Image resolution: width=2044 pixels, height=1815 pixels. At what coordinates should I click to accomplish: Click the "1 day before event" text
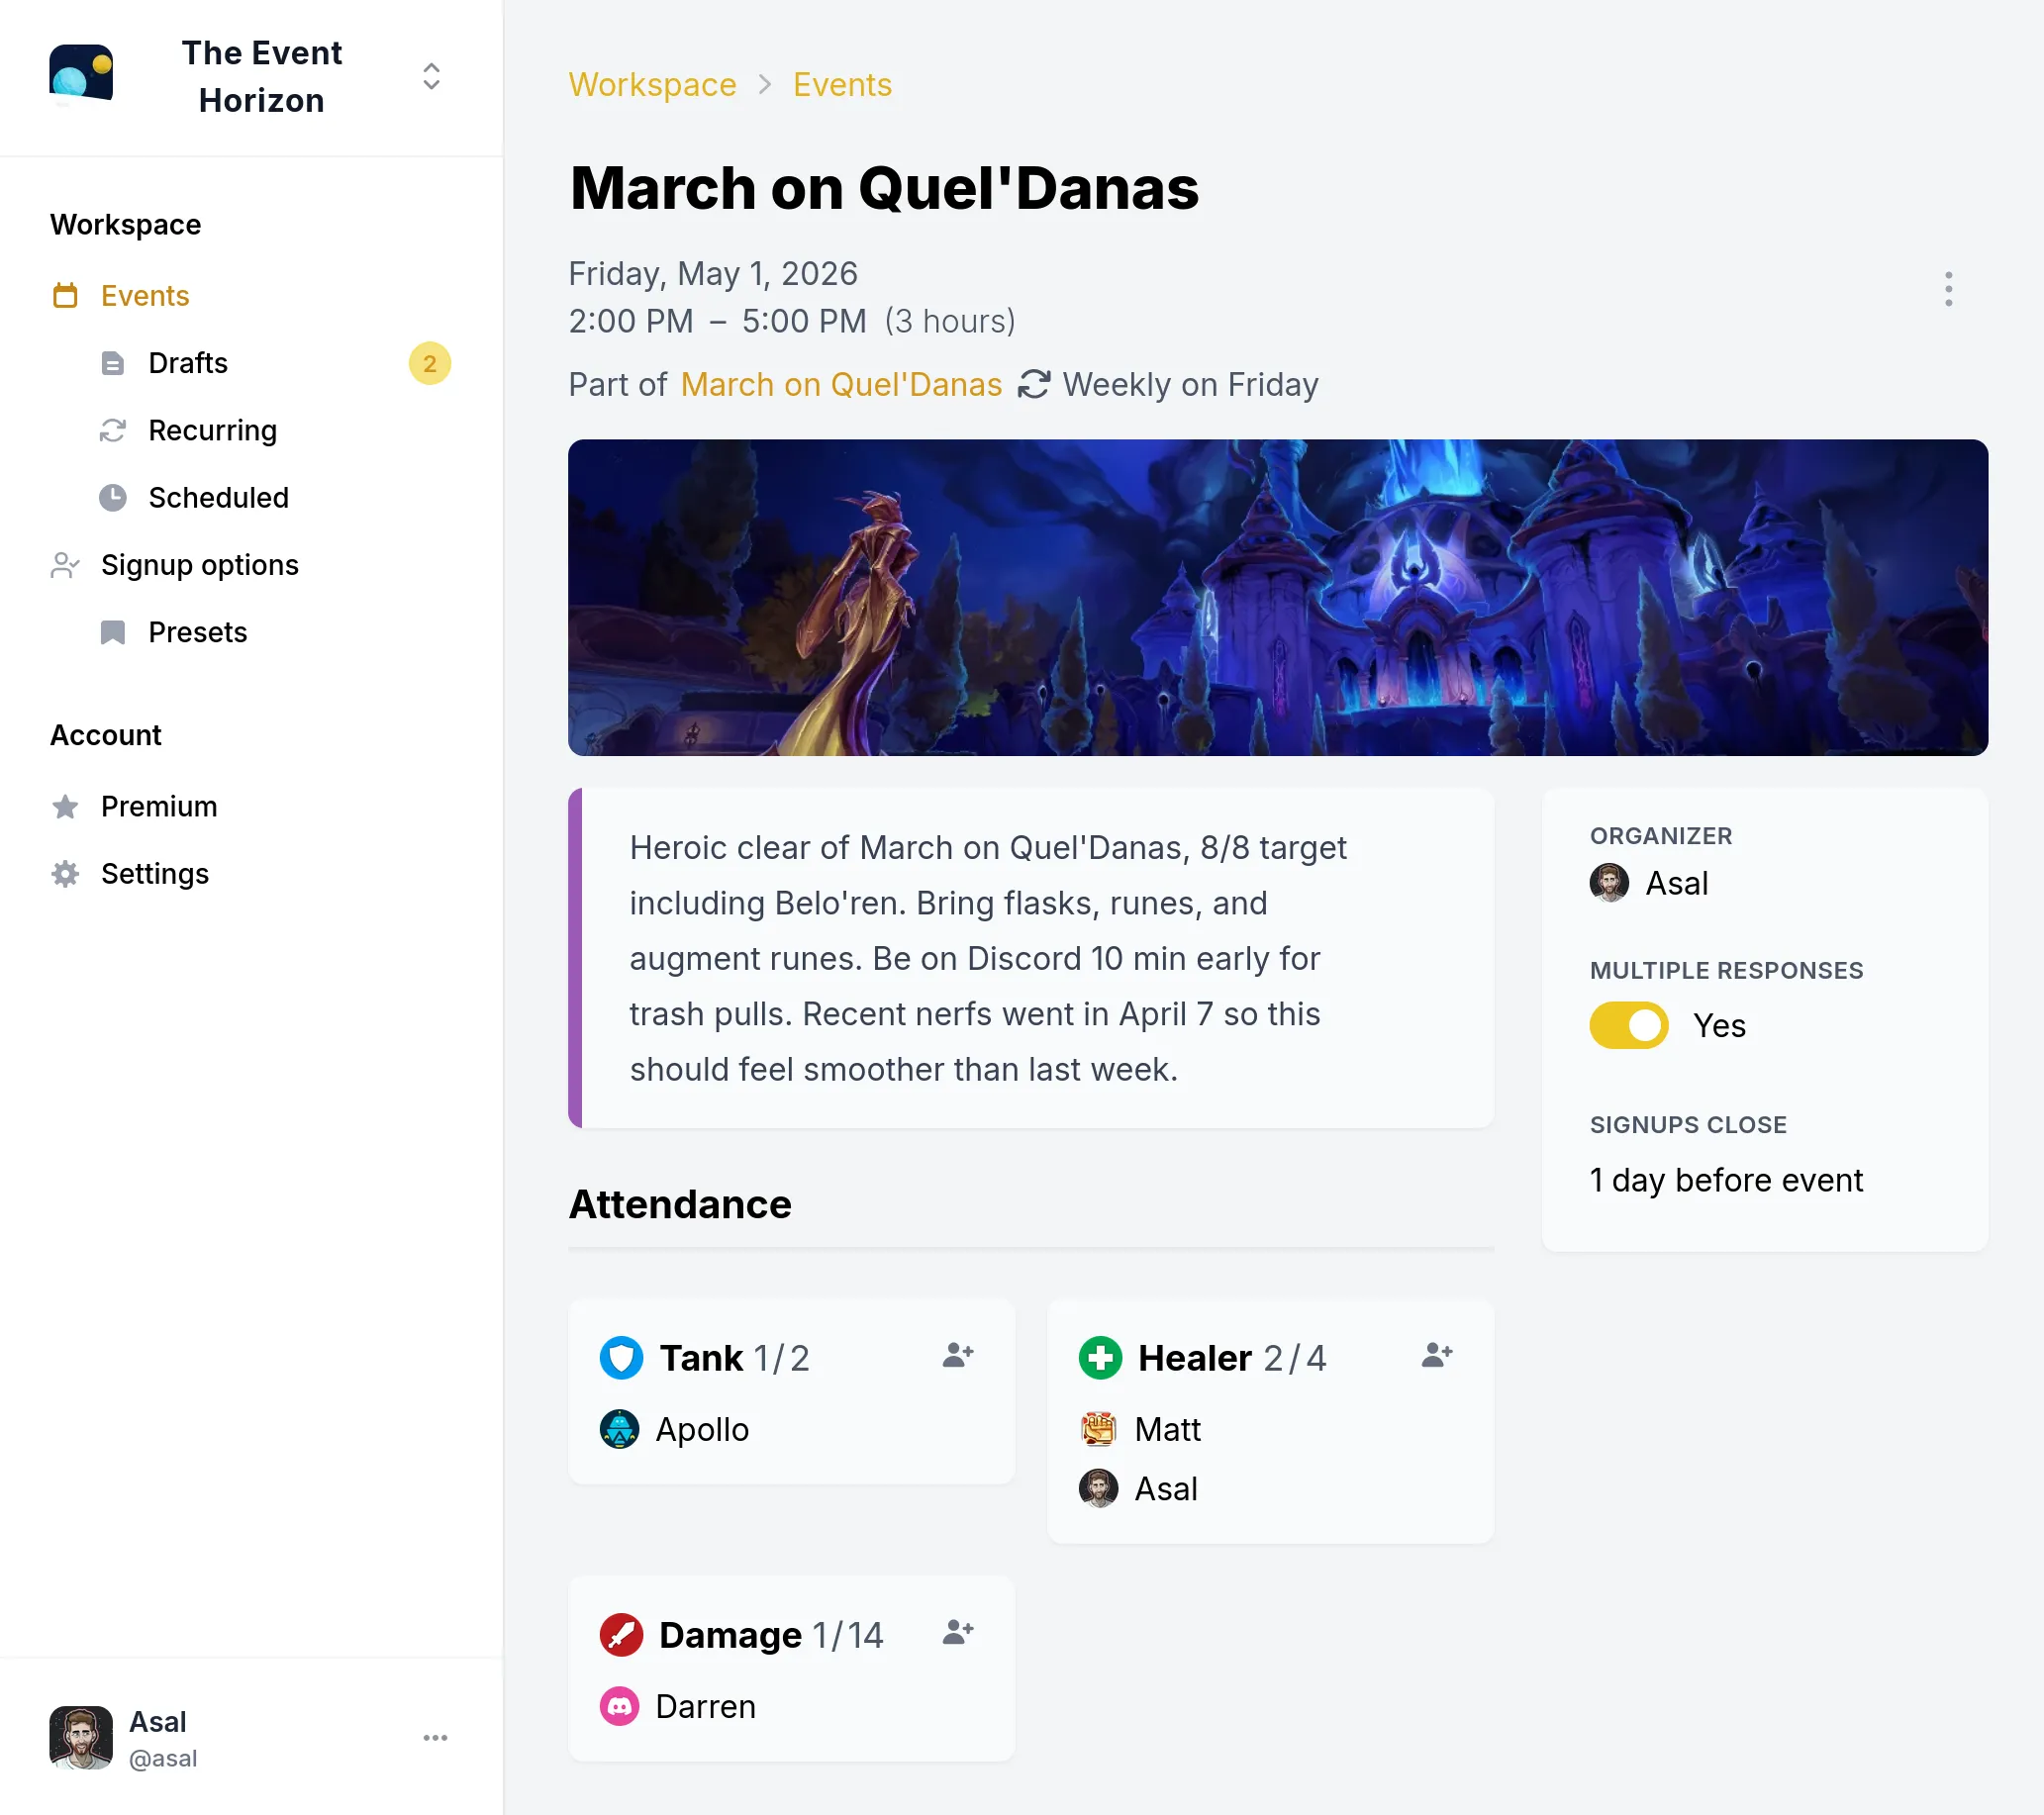pyautogui.click(x=1726, y=1181)
